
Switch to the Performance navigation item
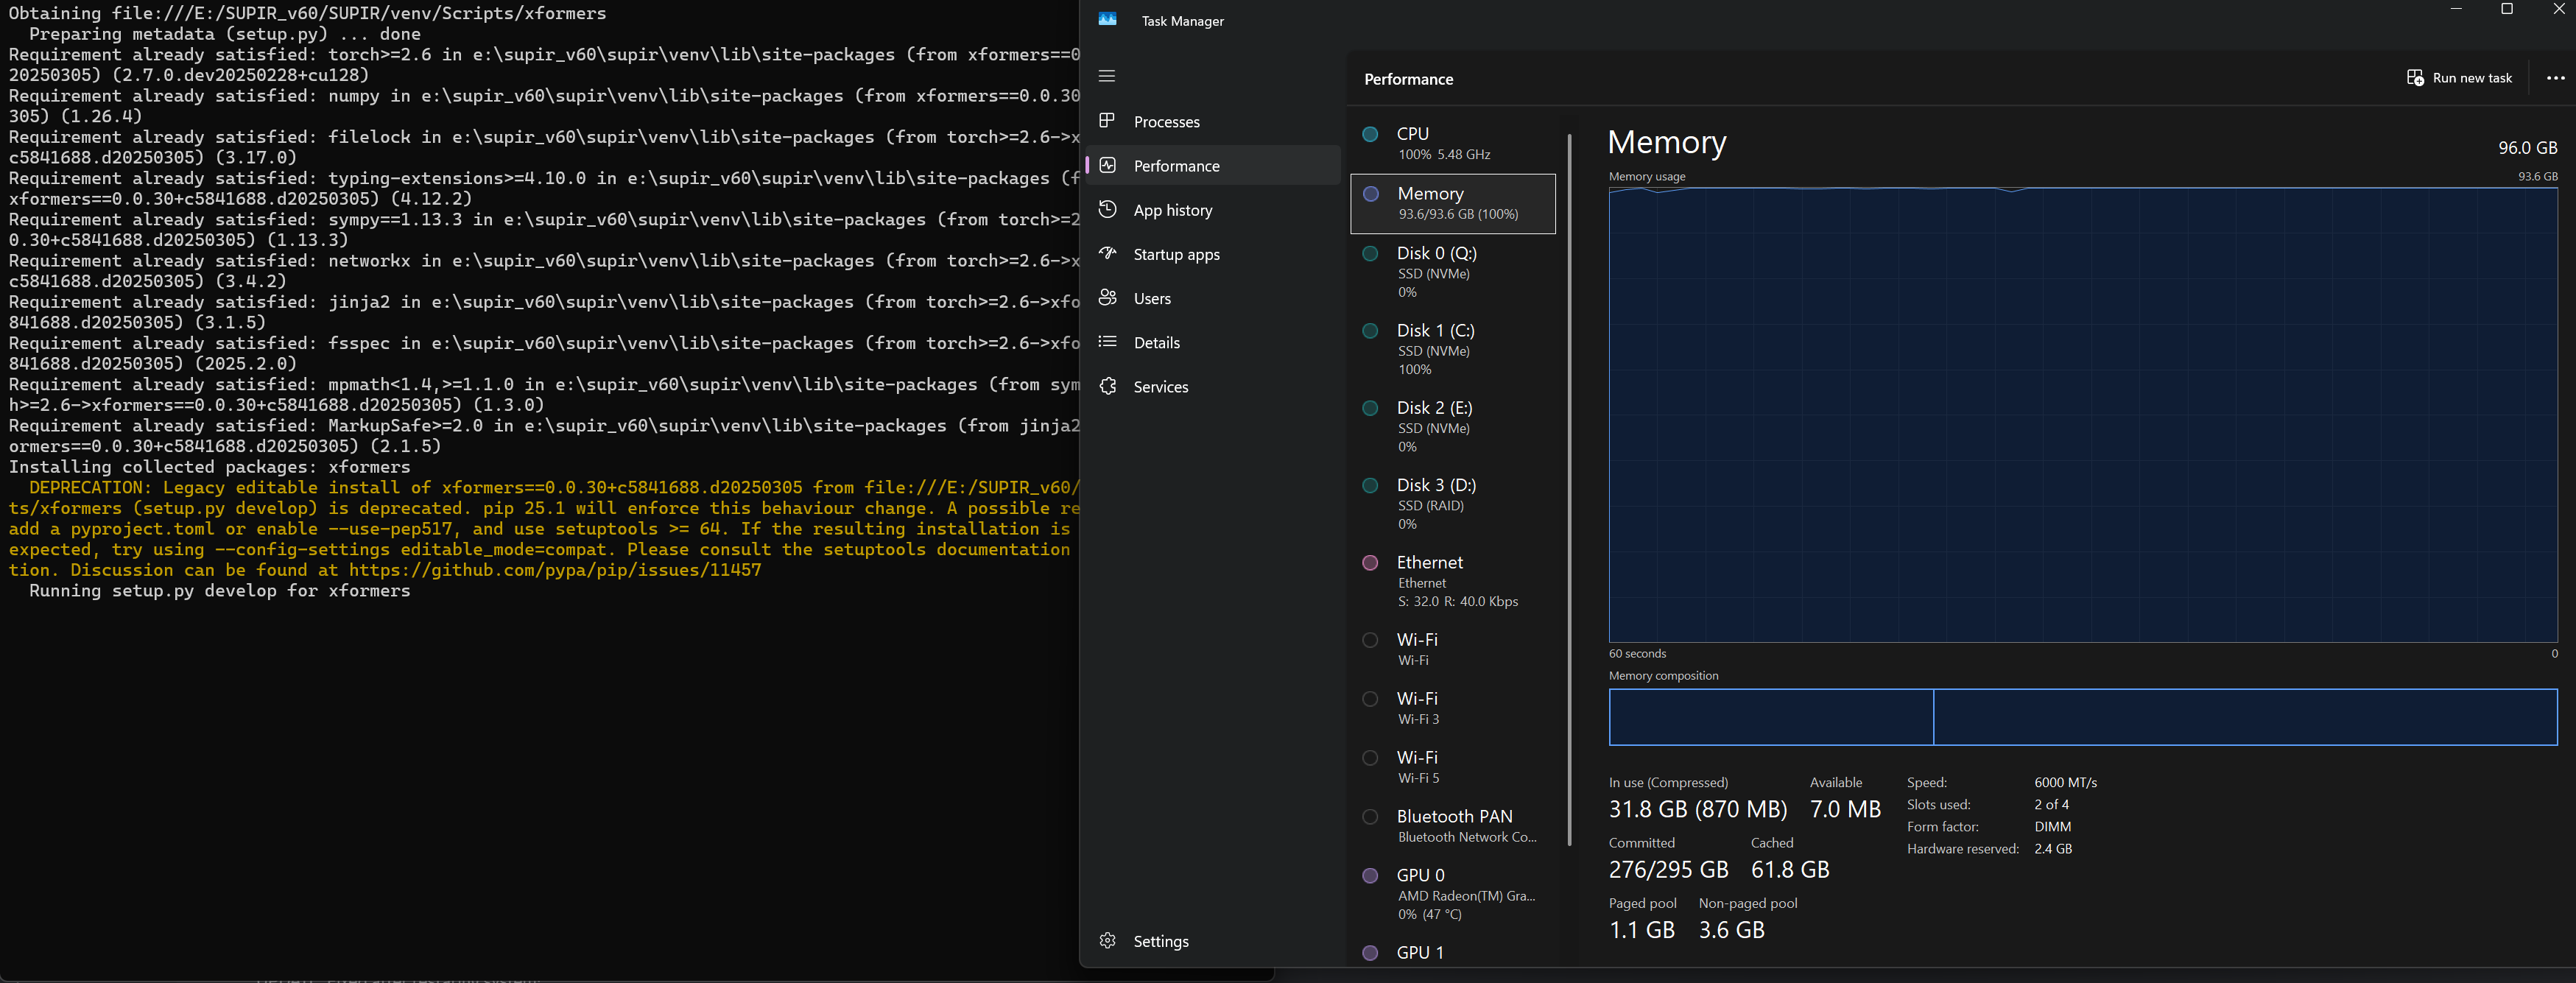(x=1176, y=166)
